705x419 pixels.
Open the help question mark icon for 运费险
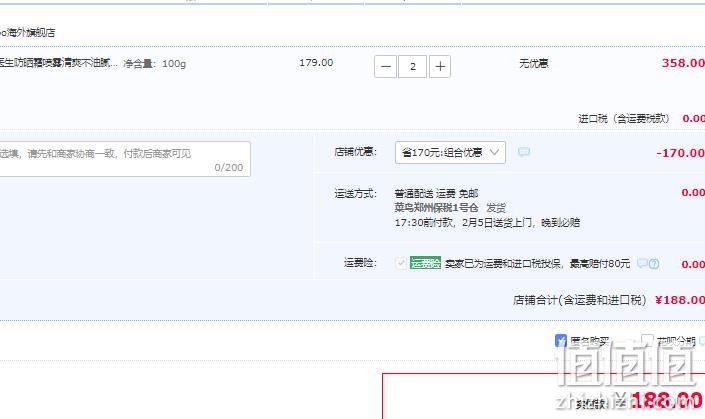(654, 264)
